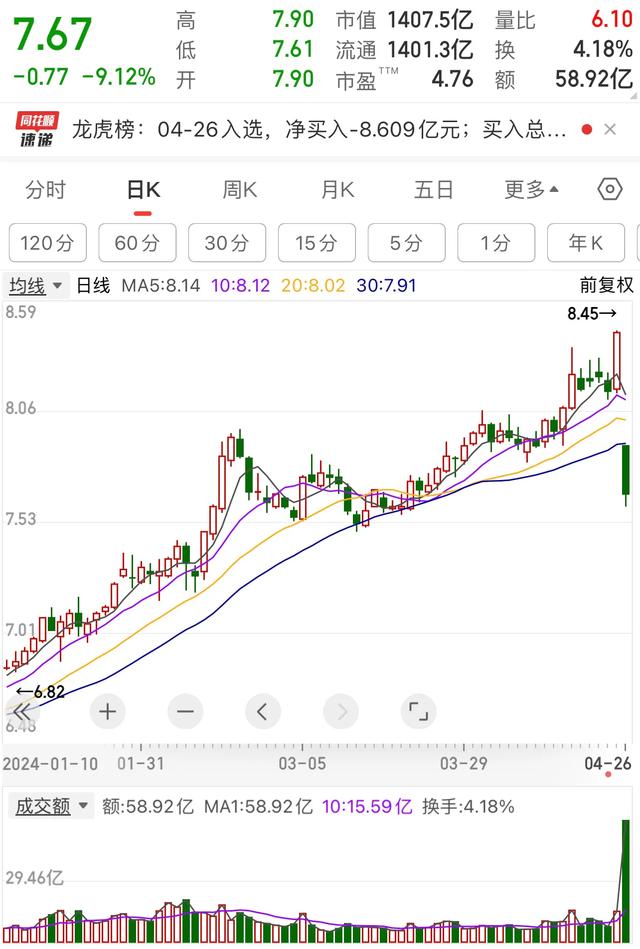Open the hexagon chart settings icon
This screenshot has height=949, width=640.
[609, 190]
